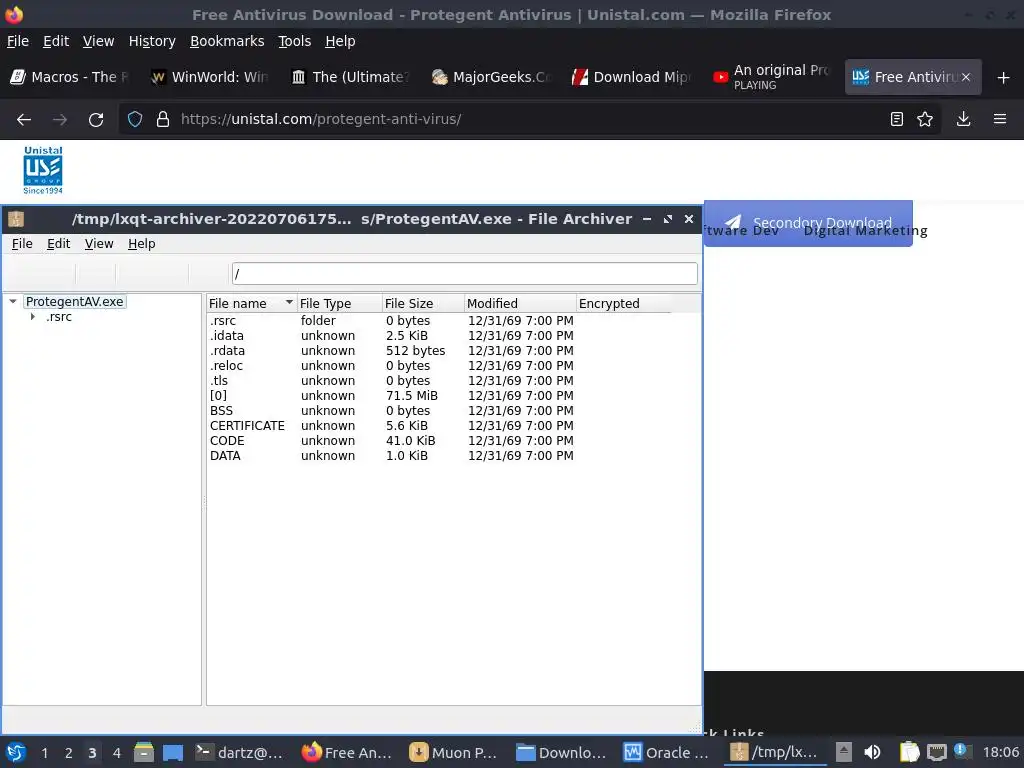The image size is (1024, 768).
Task: Click the Firefox forward arrow
Action: click(x=59, y=120)
